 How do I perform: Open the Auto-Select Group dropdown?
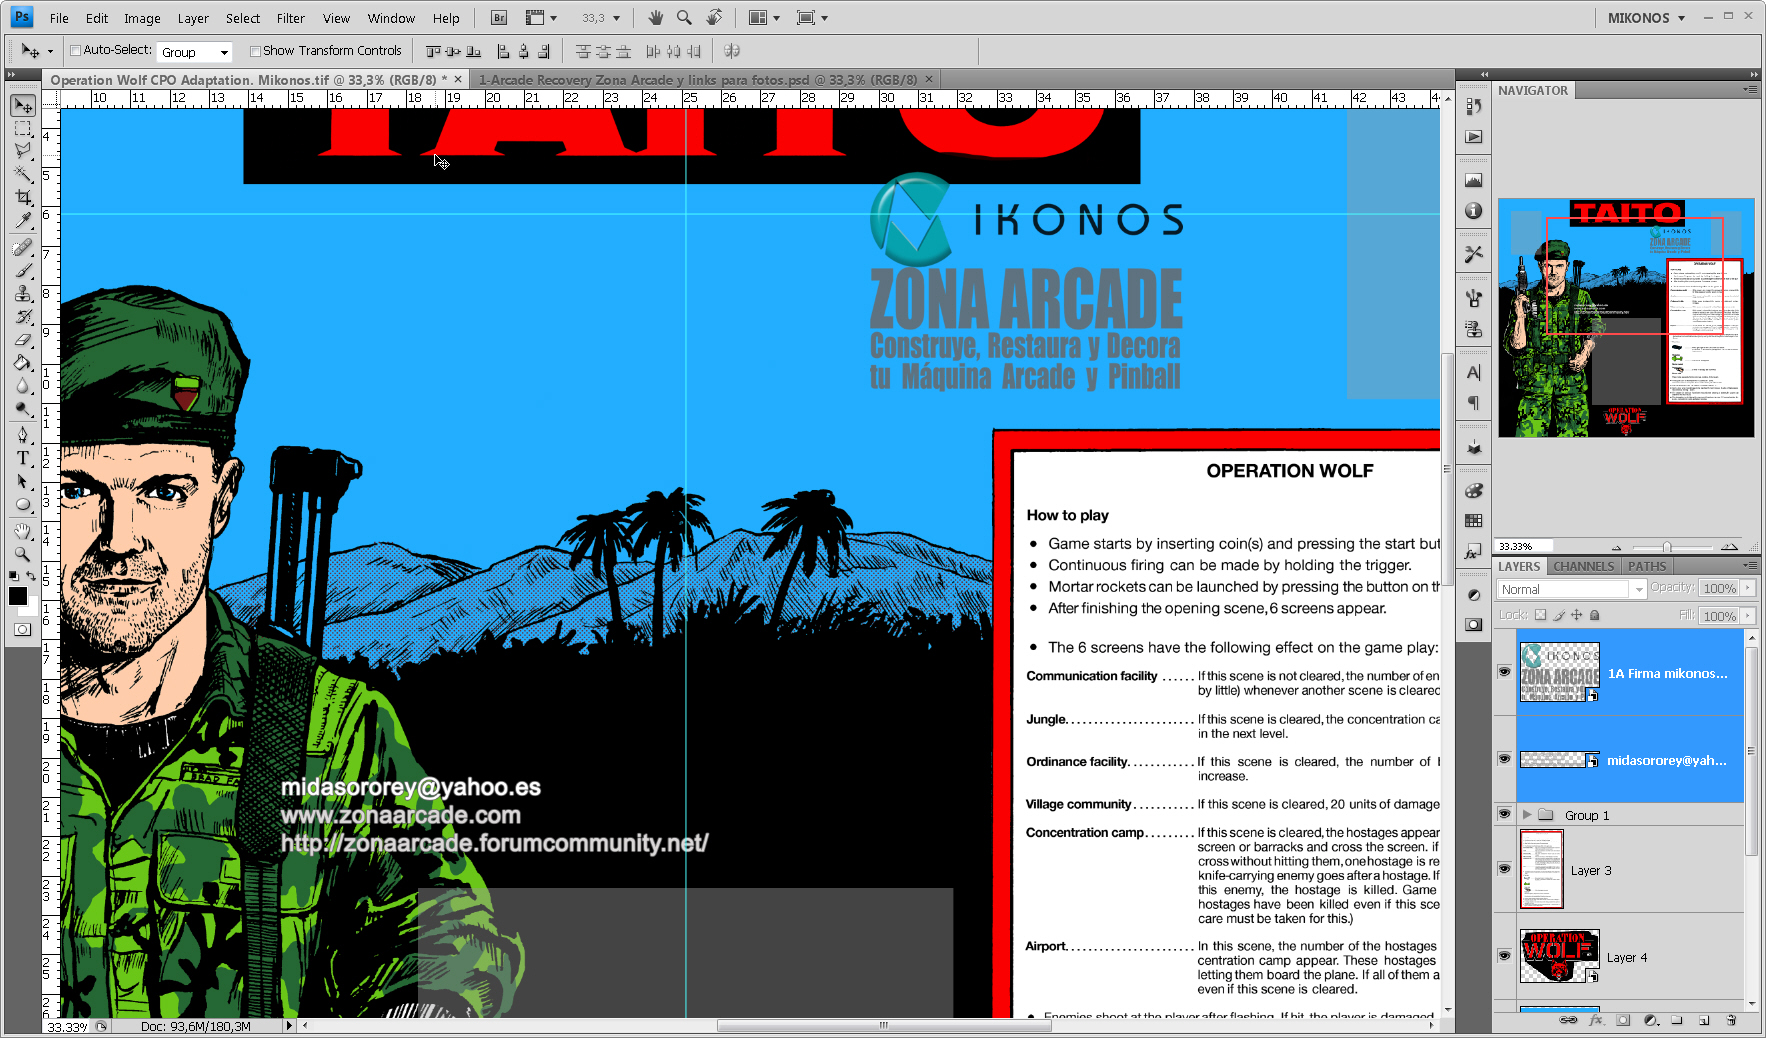click(x=195, y=52)
